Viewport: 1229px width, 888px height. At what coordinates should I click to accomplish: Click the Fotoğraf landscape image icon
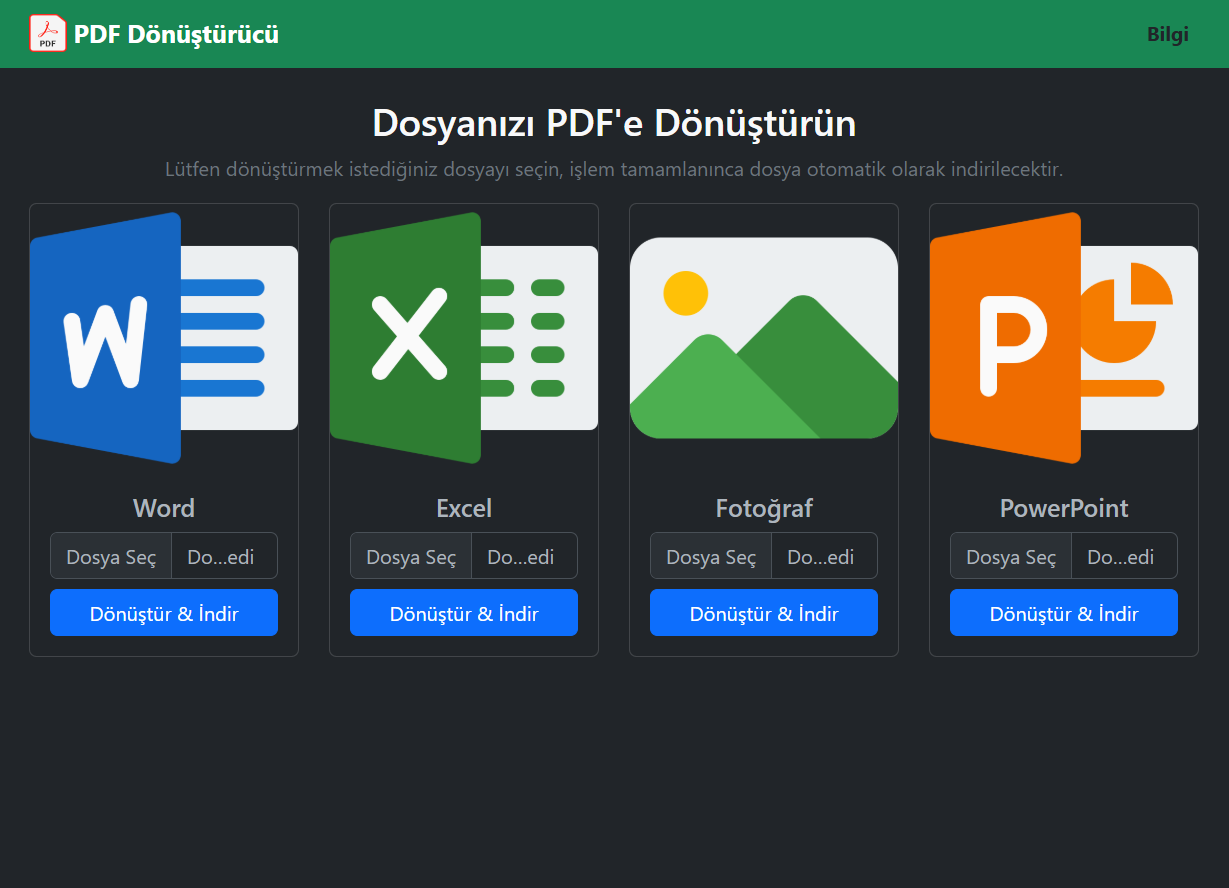pos(764,338)
